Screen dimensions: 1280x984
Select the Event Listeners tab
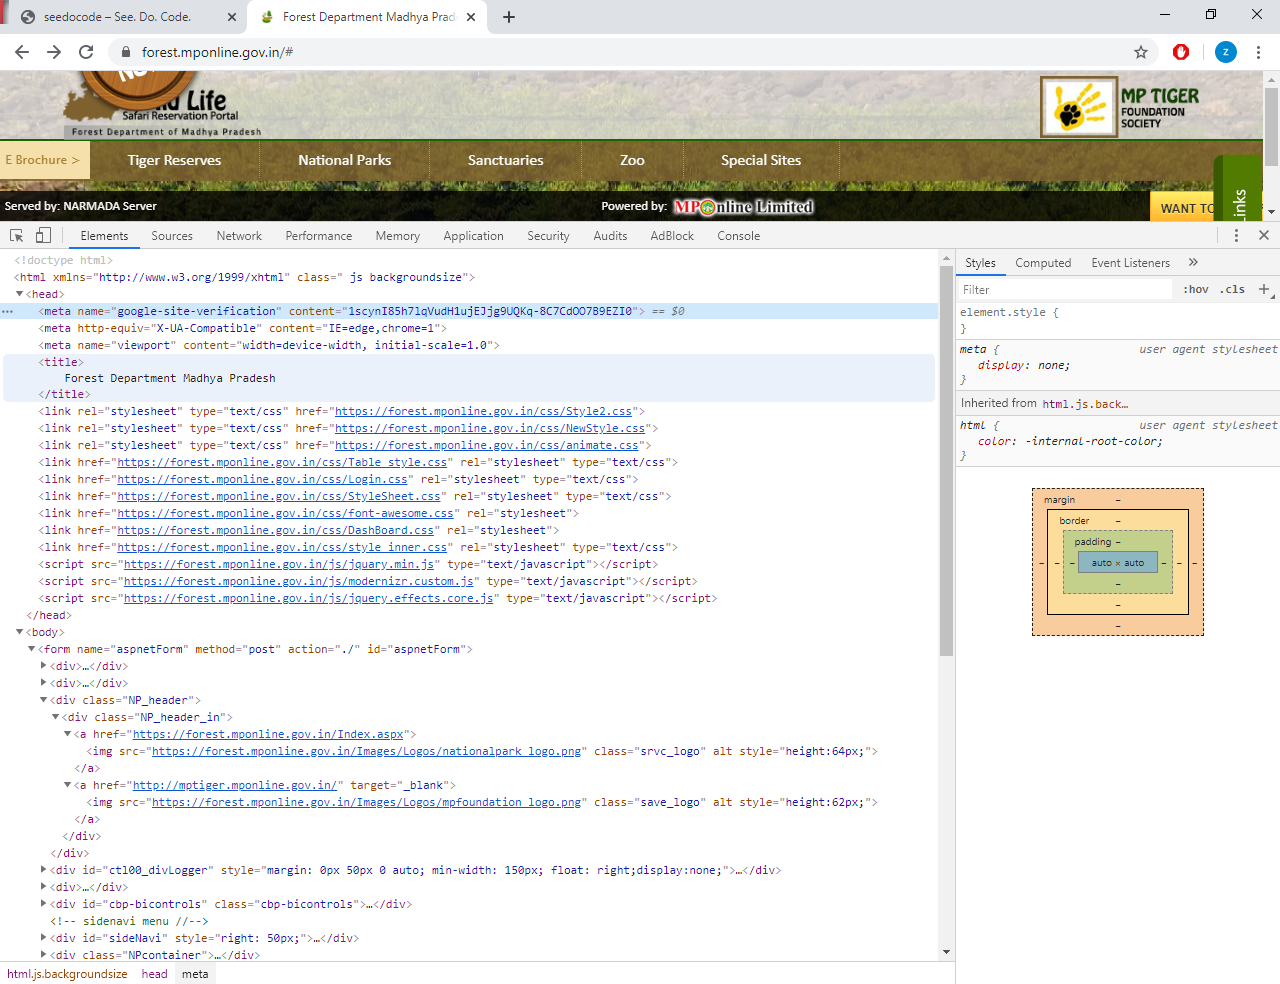[1131, 263]
